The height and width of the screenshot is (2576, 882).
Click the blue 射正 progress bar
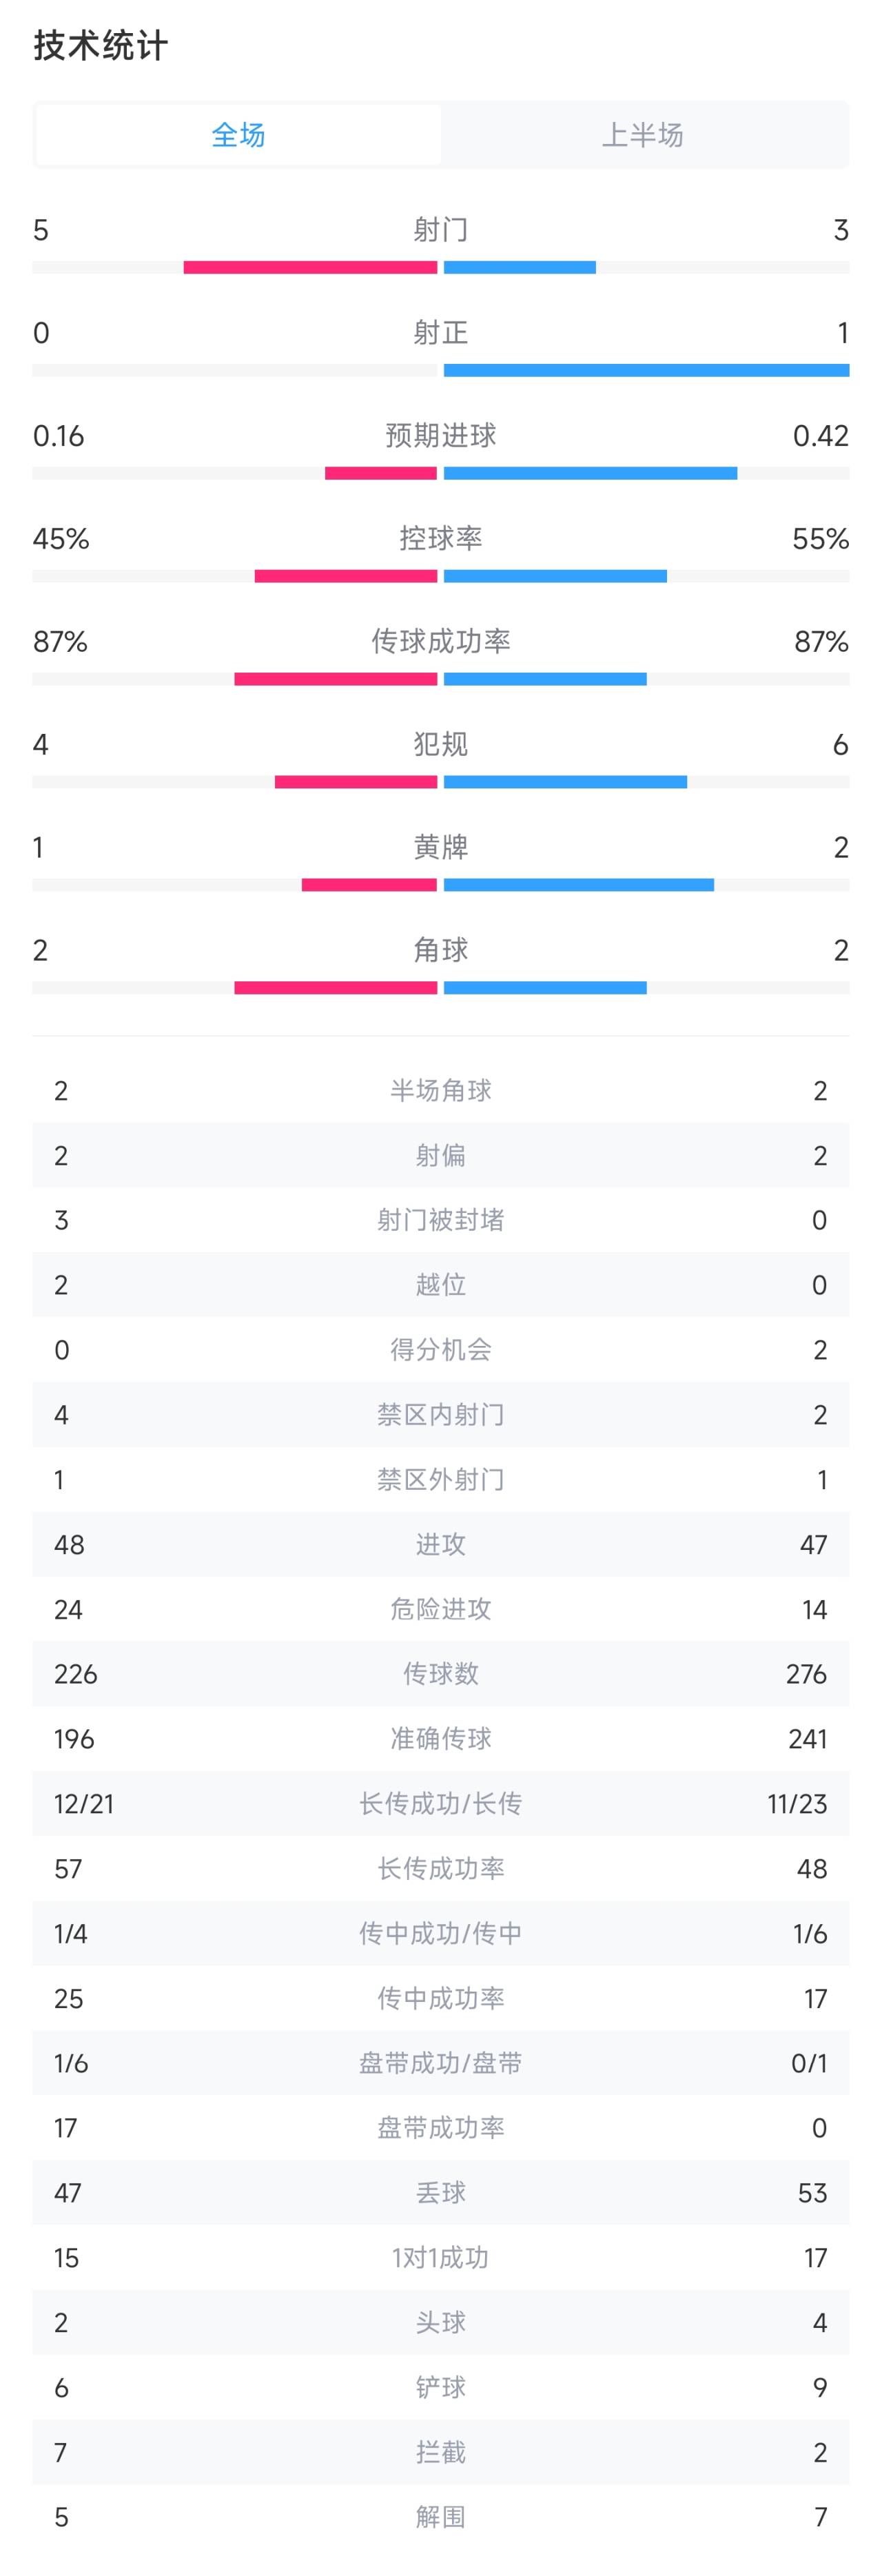(x=646, y=370)
